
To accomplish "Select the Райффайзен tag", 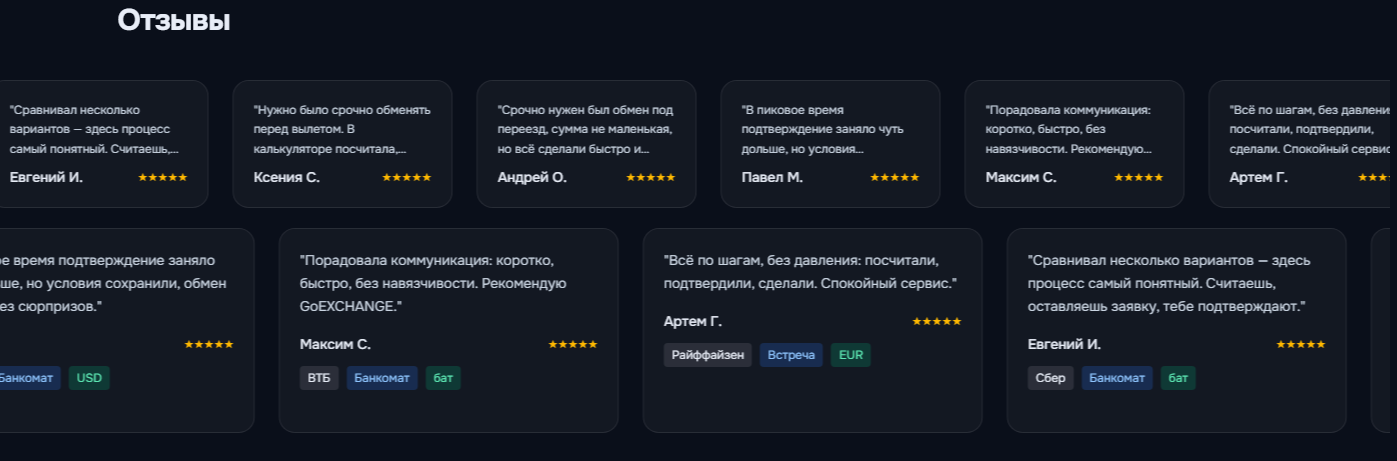I will click(x=708, y=355).
